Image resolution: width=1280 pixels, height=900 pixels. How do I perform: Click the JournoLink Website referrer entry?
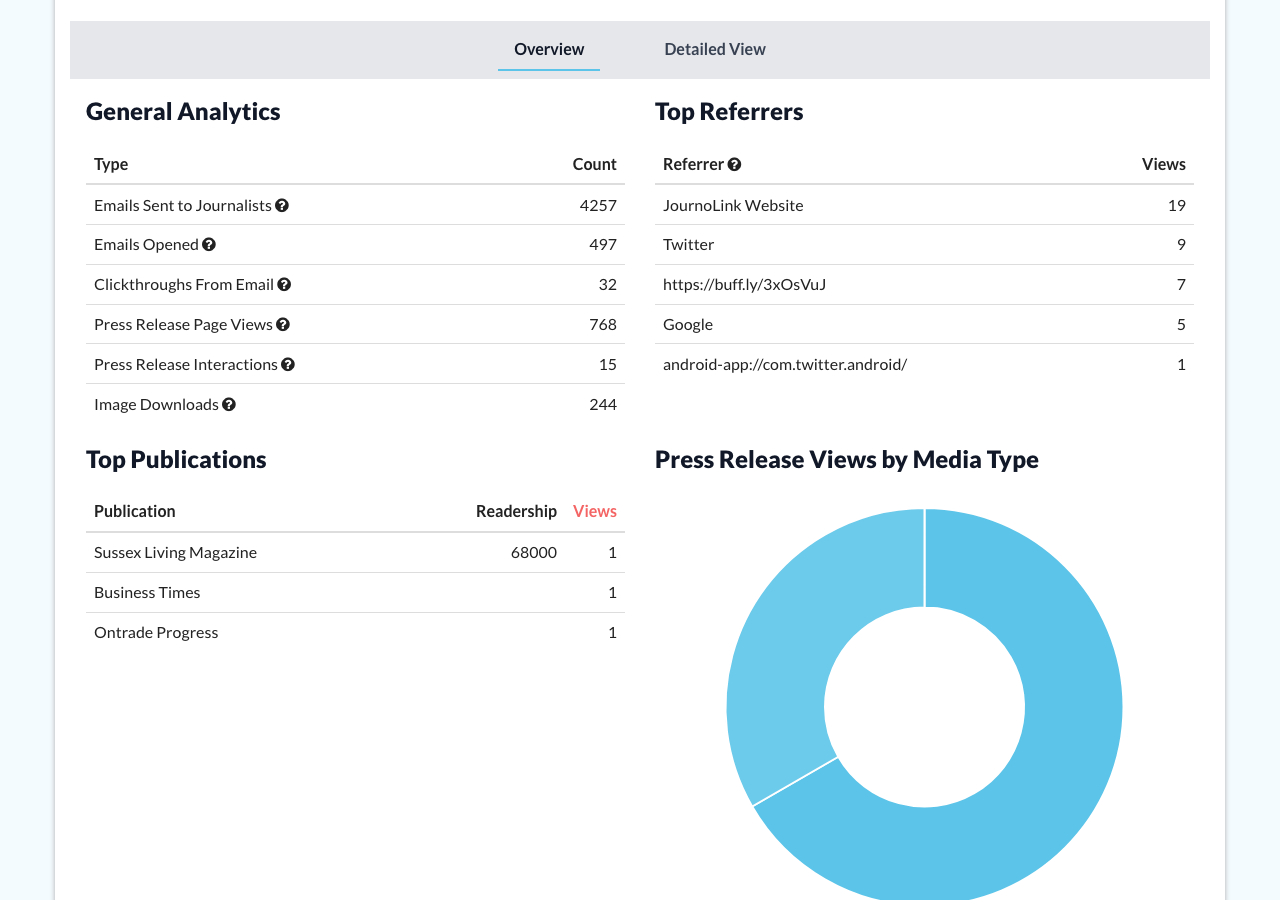coord(733,205)
